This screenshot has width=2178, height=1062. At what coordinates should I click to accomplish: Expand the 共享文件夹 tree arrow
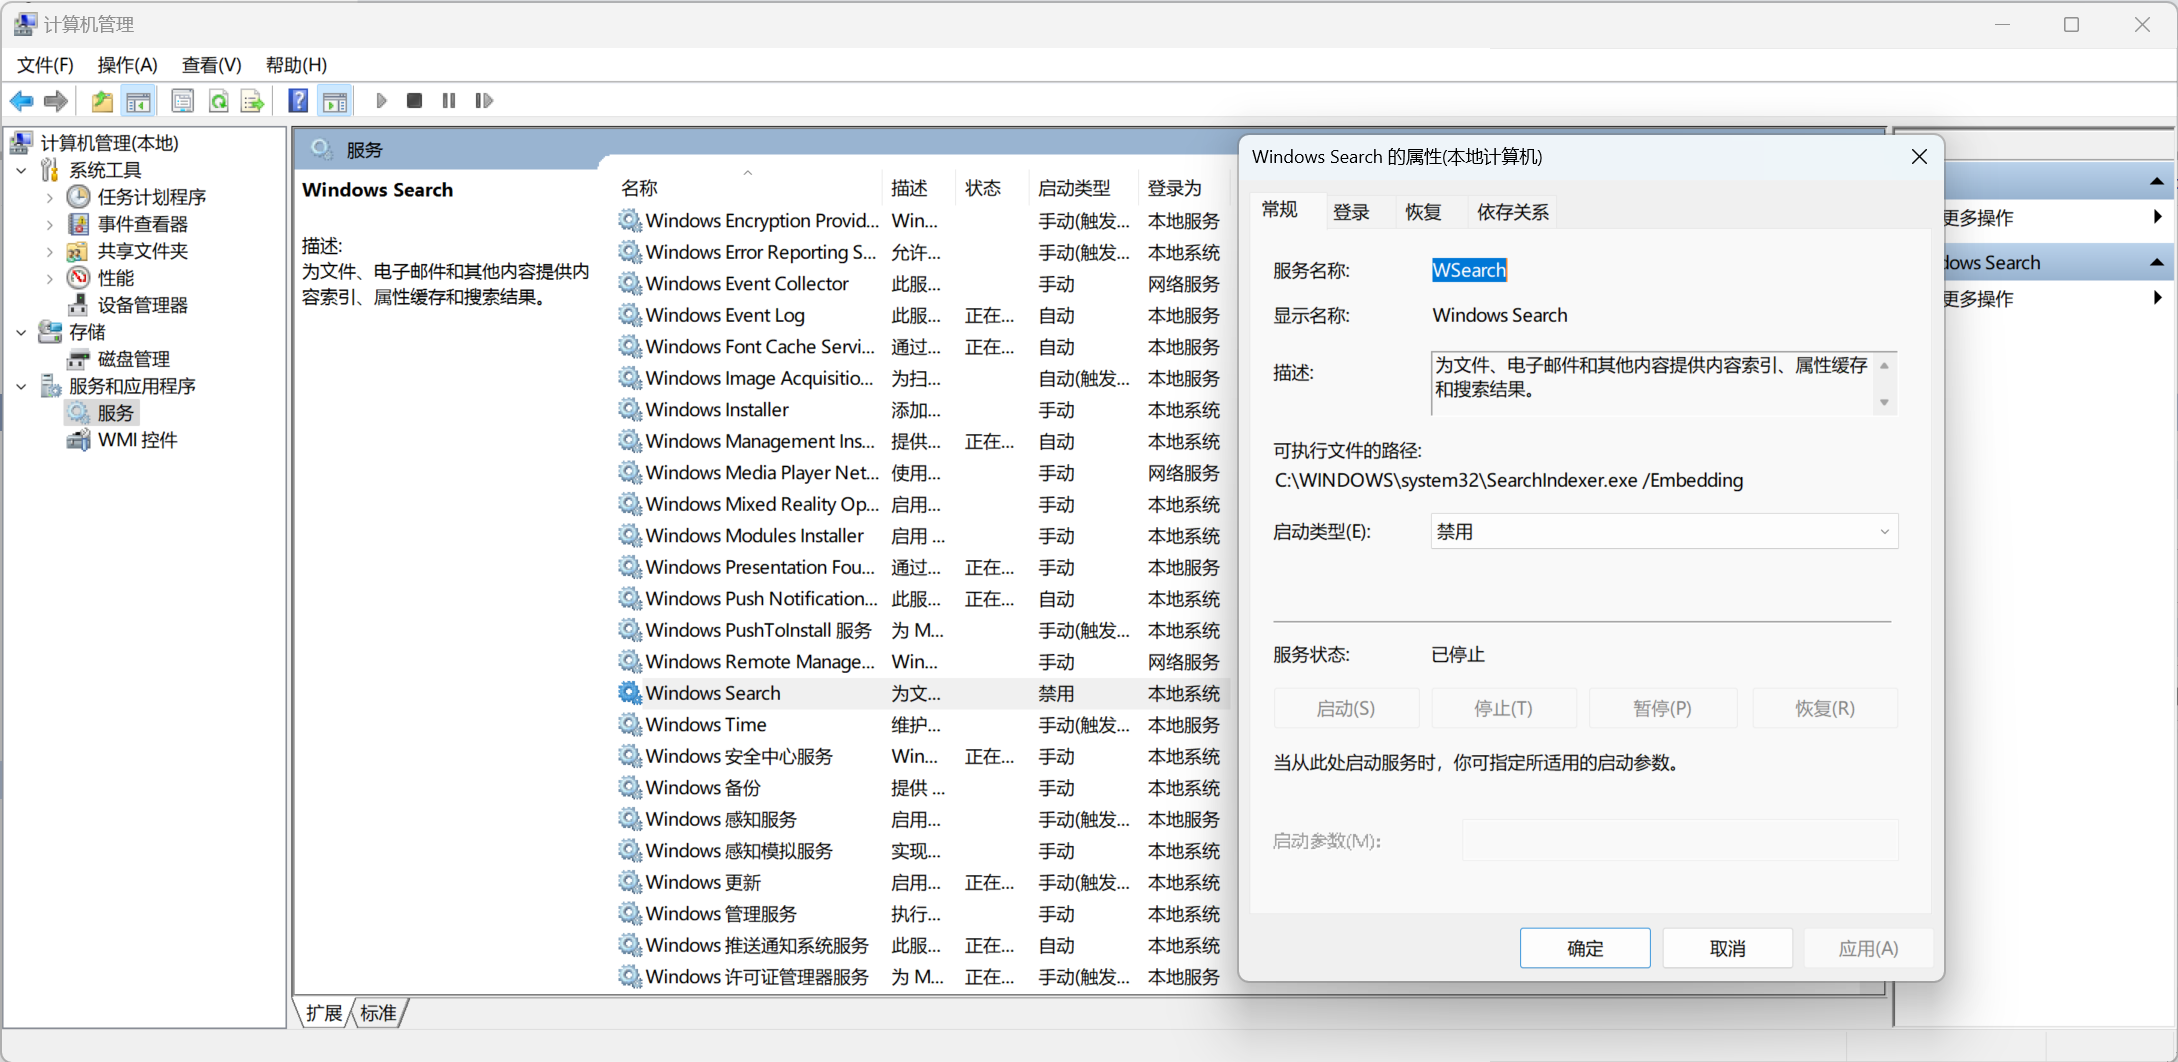pyautogui.click(x=50, y=251)
